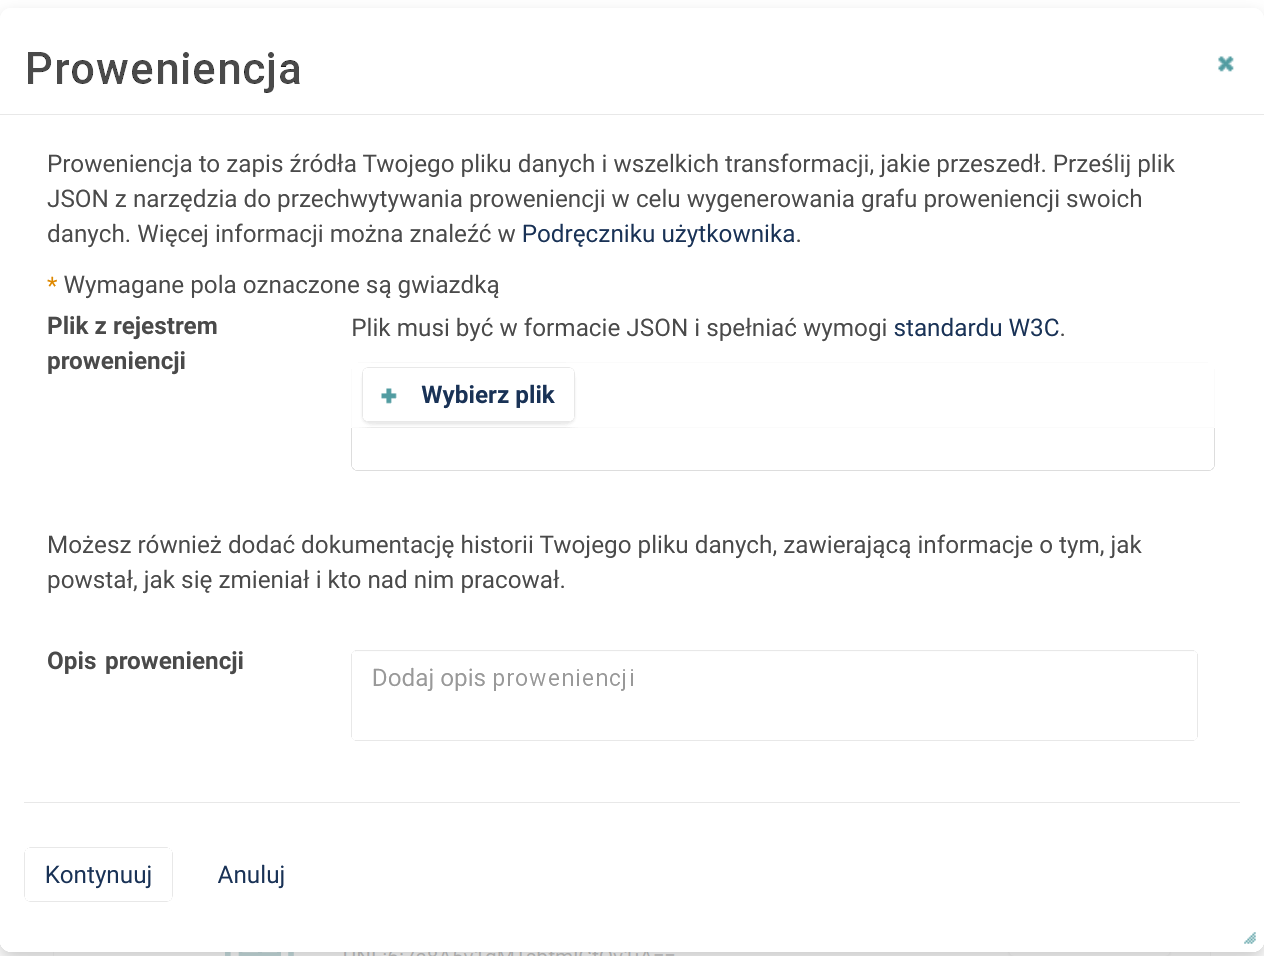Image resolution: width=1264 pixels, height=956 pixels.
Task: Click the Plik musi być w formacie JSON hint
Action: [620, 328]
